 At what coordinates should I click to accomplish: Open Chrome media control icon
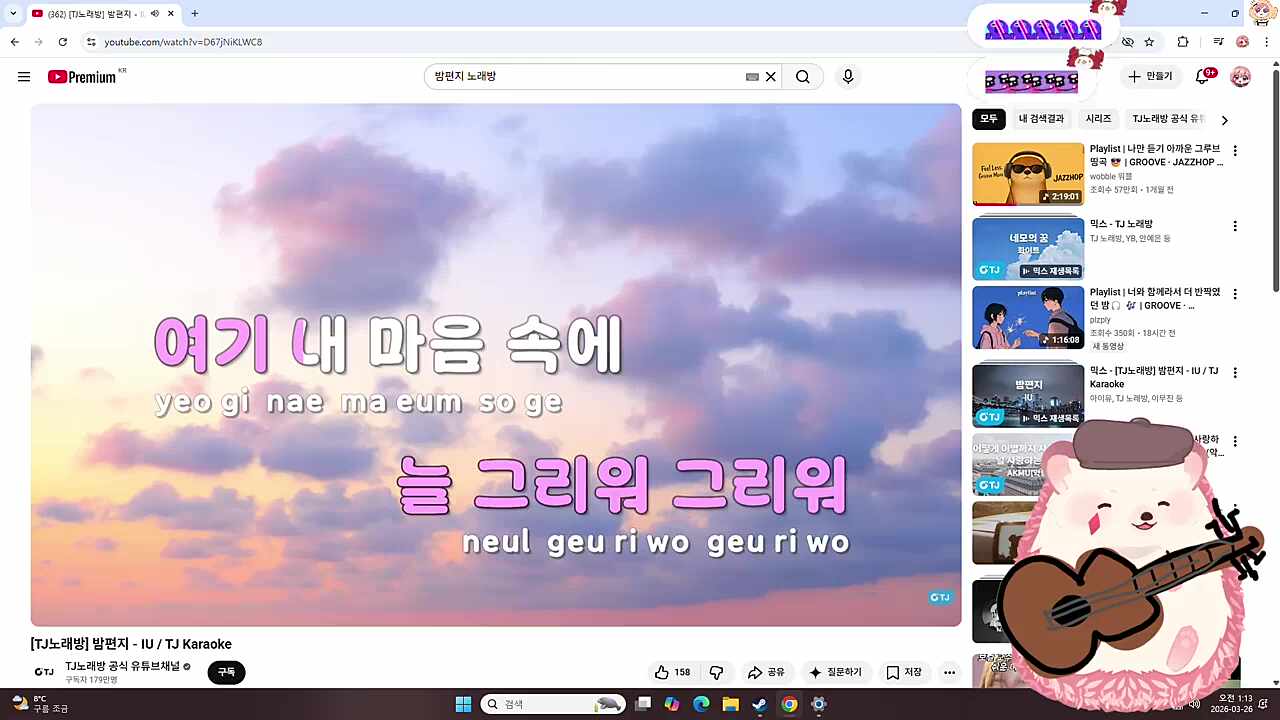click(x=1218, y=42)
